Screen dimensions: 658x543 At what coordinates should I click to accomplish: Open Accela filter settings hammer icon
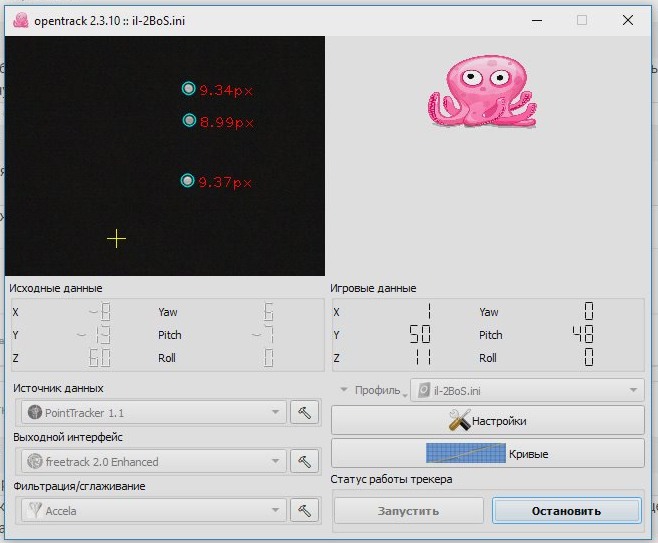(304, 510)
